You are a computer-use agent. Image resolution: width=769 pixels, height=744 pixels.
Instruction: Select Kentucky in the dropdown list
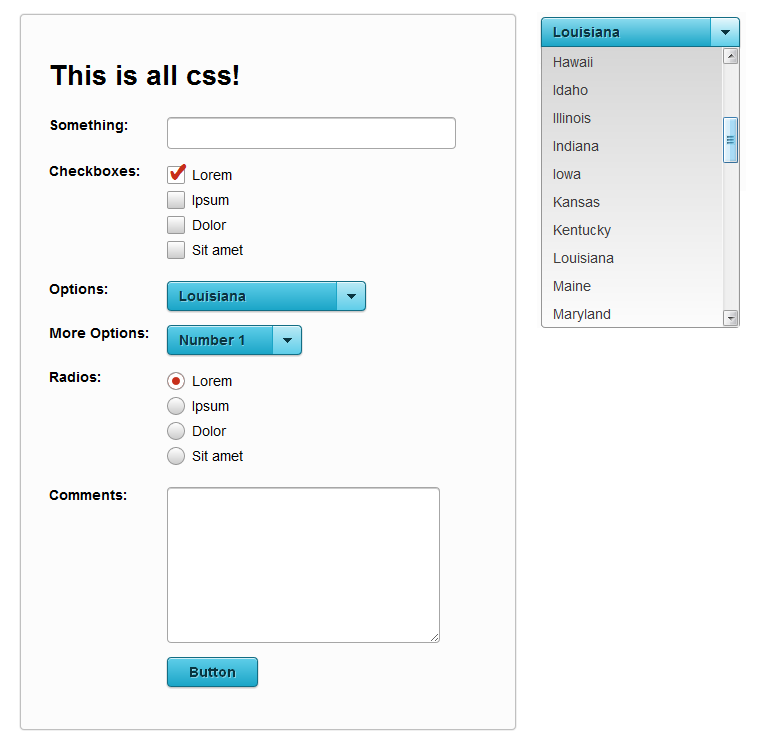582,230
